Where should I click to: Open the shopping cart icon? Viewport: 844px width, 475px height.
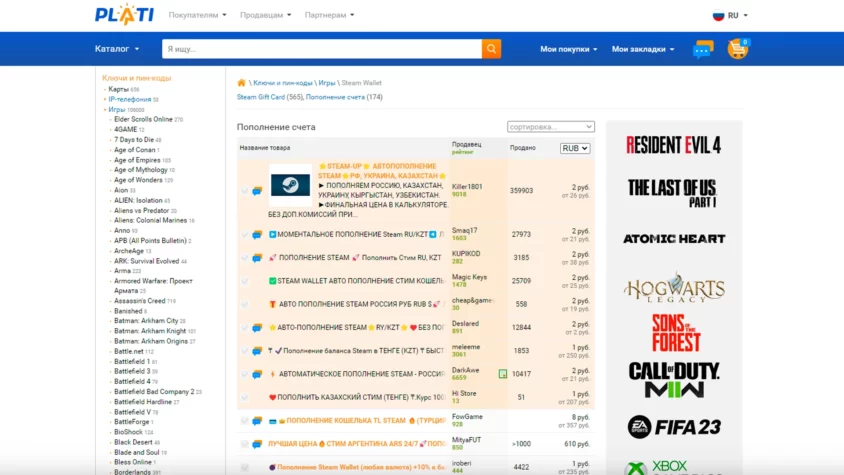(x=738, y=49)
